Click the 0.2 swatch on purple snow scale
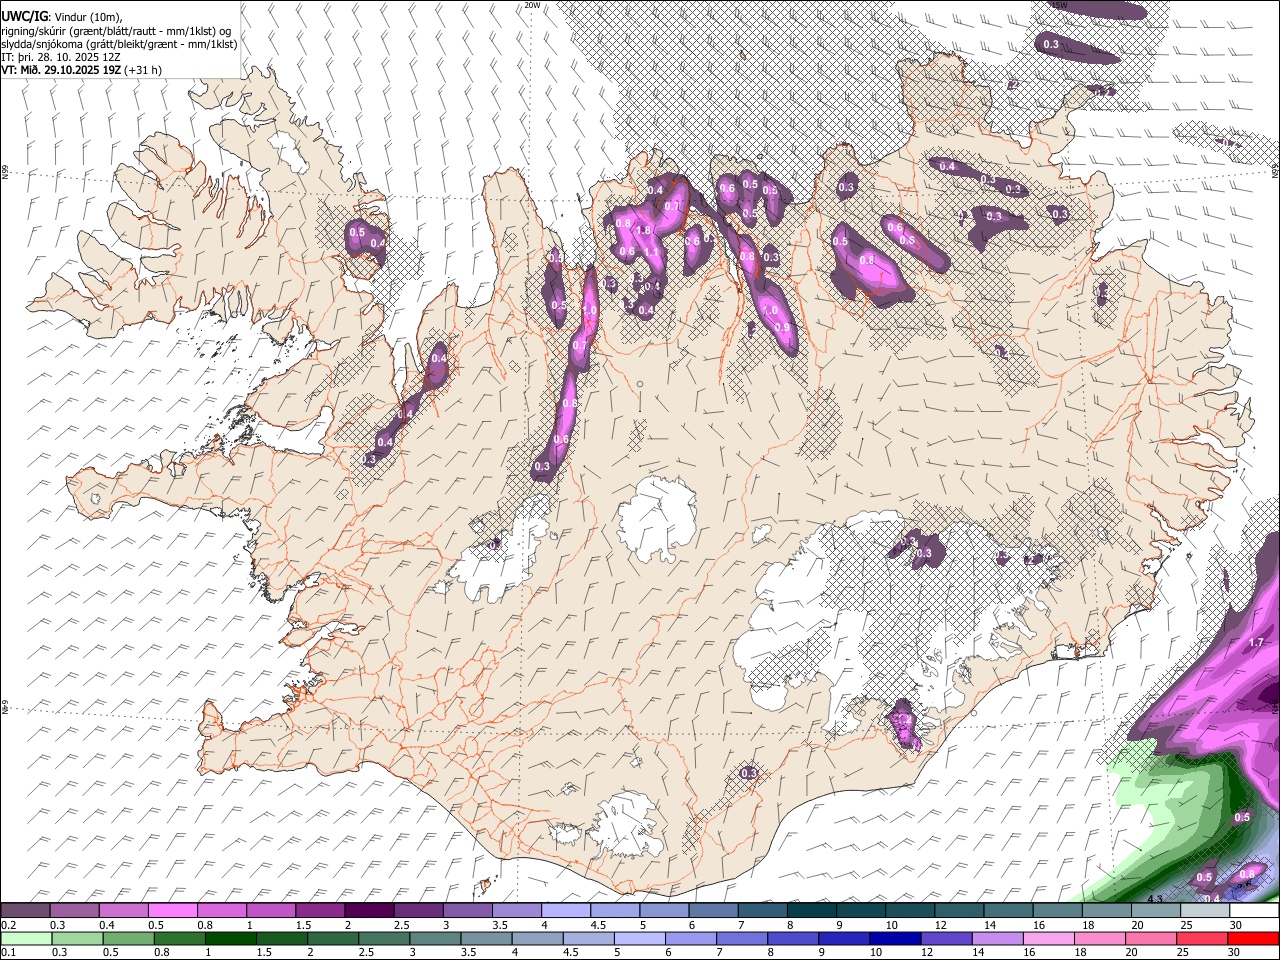1280x960 pixels. tap(25, 911)
